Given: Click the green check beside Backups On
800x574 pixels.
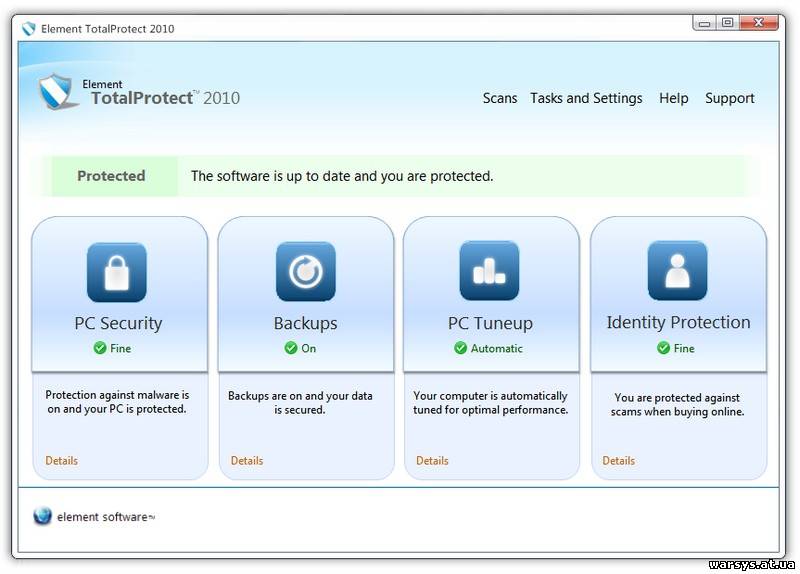Looking at the screenshot, I should tap(291, 348).
